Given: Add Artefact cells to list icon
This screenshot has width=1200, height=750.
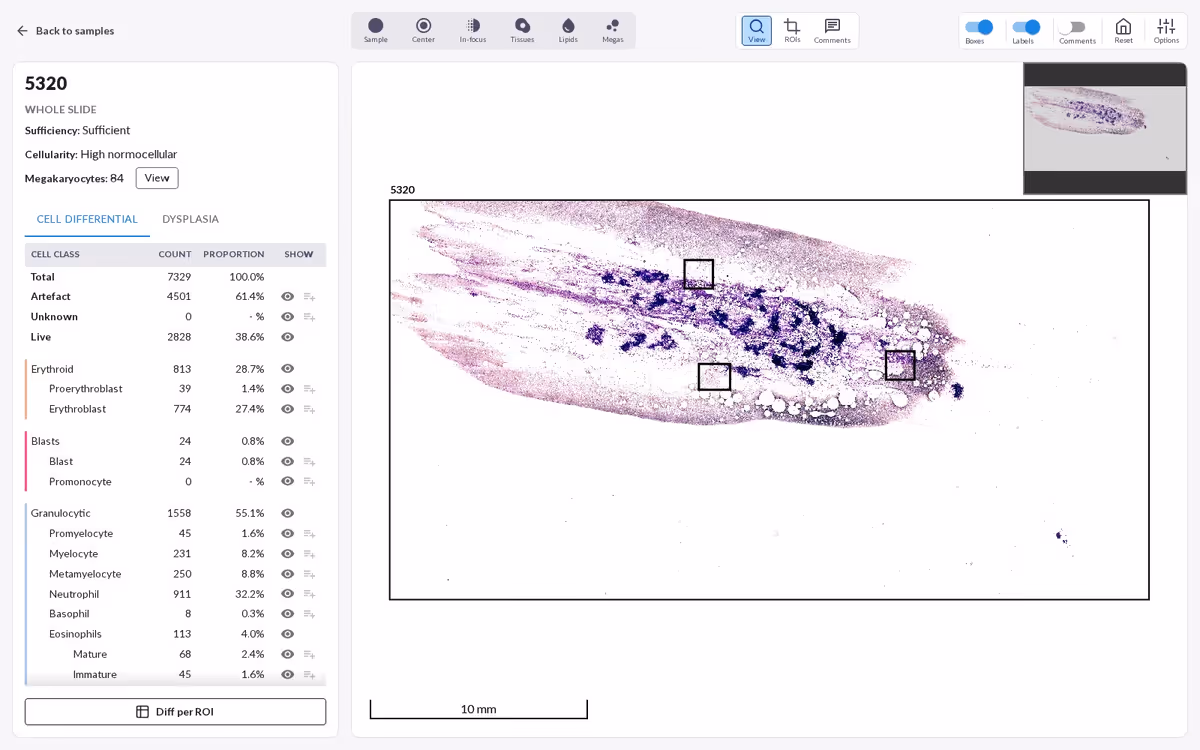Looking at the screenshot, I should pos(310,297).
